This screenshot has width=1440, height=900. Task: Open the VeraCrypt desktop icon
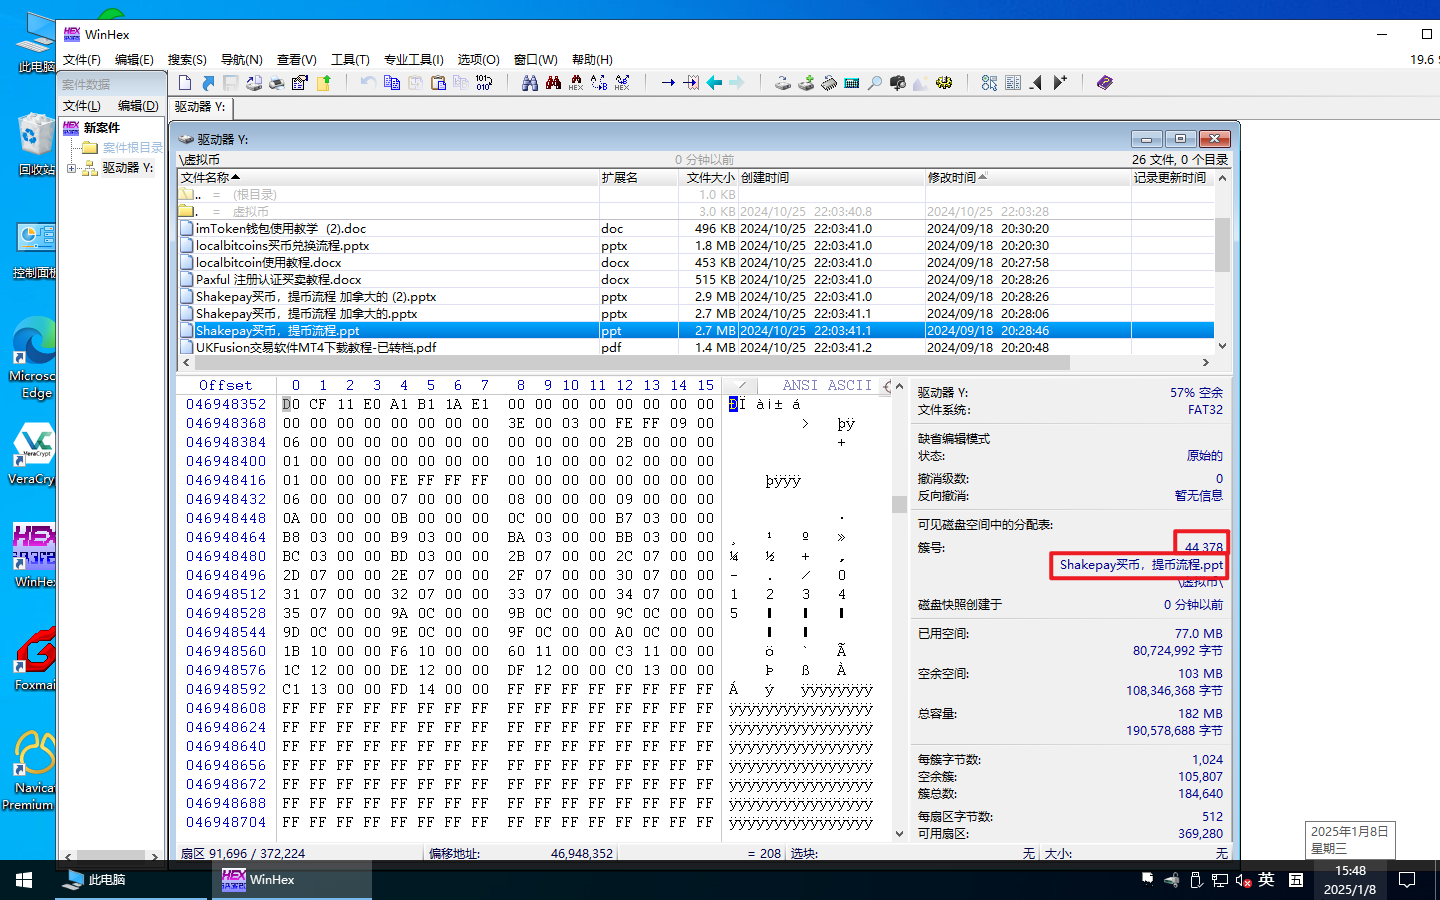tap(34, 454)
